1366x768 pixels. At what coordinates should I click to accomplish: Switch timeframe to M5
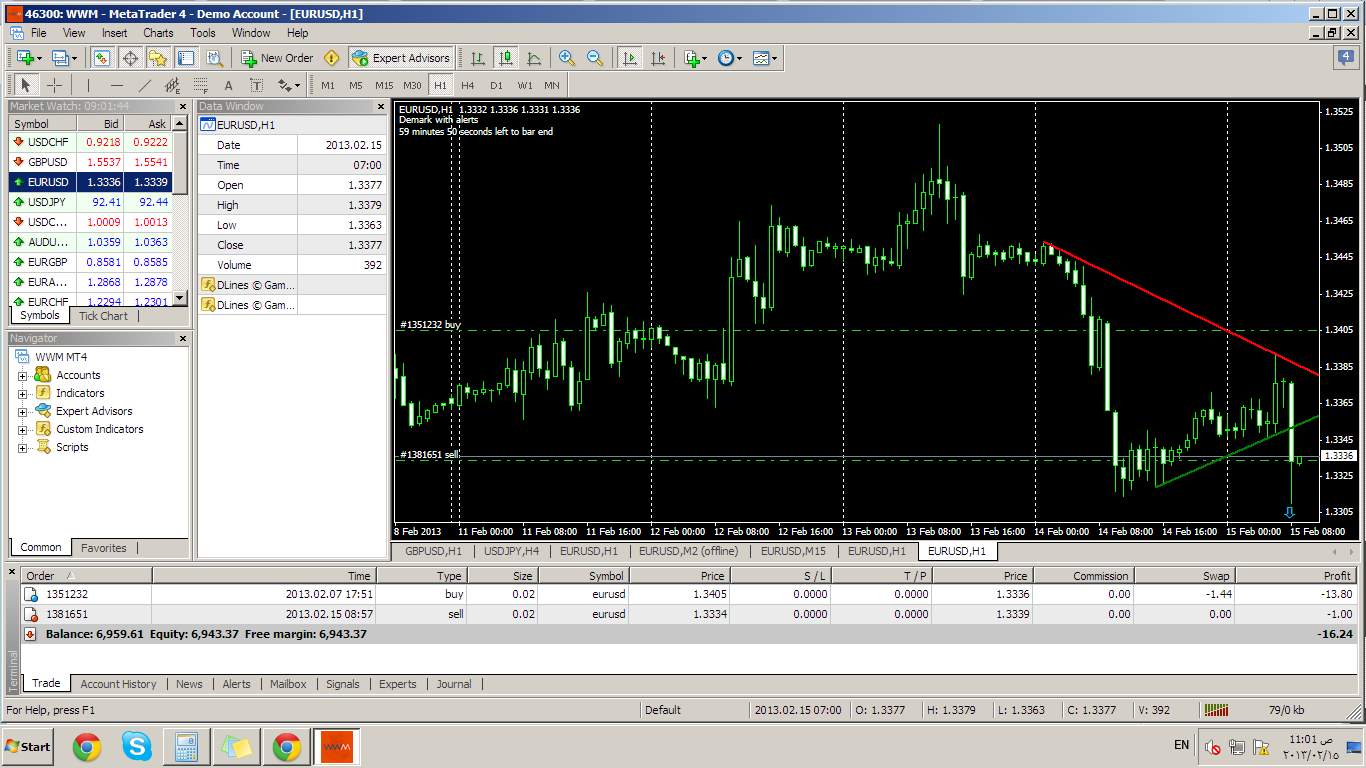click(x=355, y=85)
